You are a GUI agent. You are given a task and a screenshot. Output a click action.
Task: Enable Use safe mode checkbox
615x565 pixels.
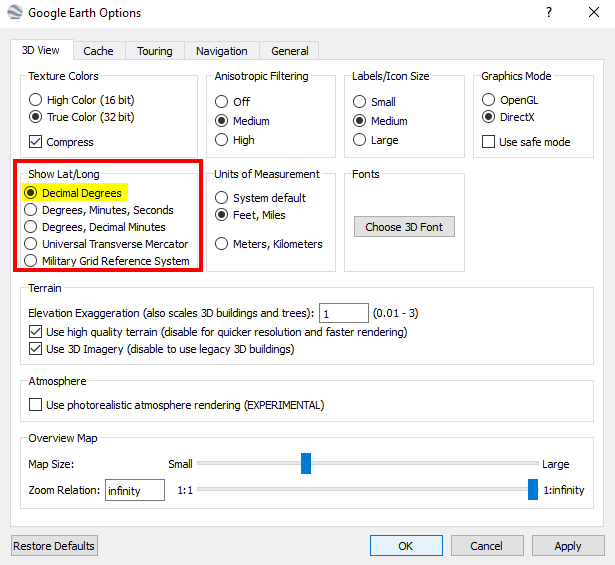(x=488, y=142)
